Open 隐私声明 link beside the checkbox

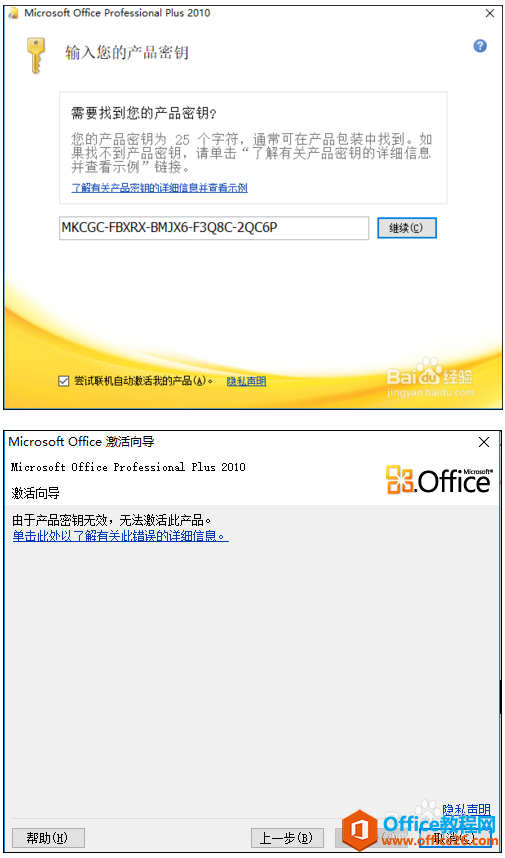246,381
